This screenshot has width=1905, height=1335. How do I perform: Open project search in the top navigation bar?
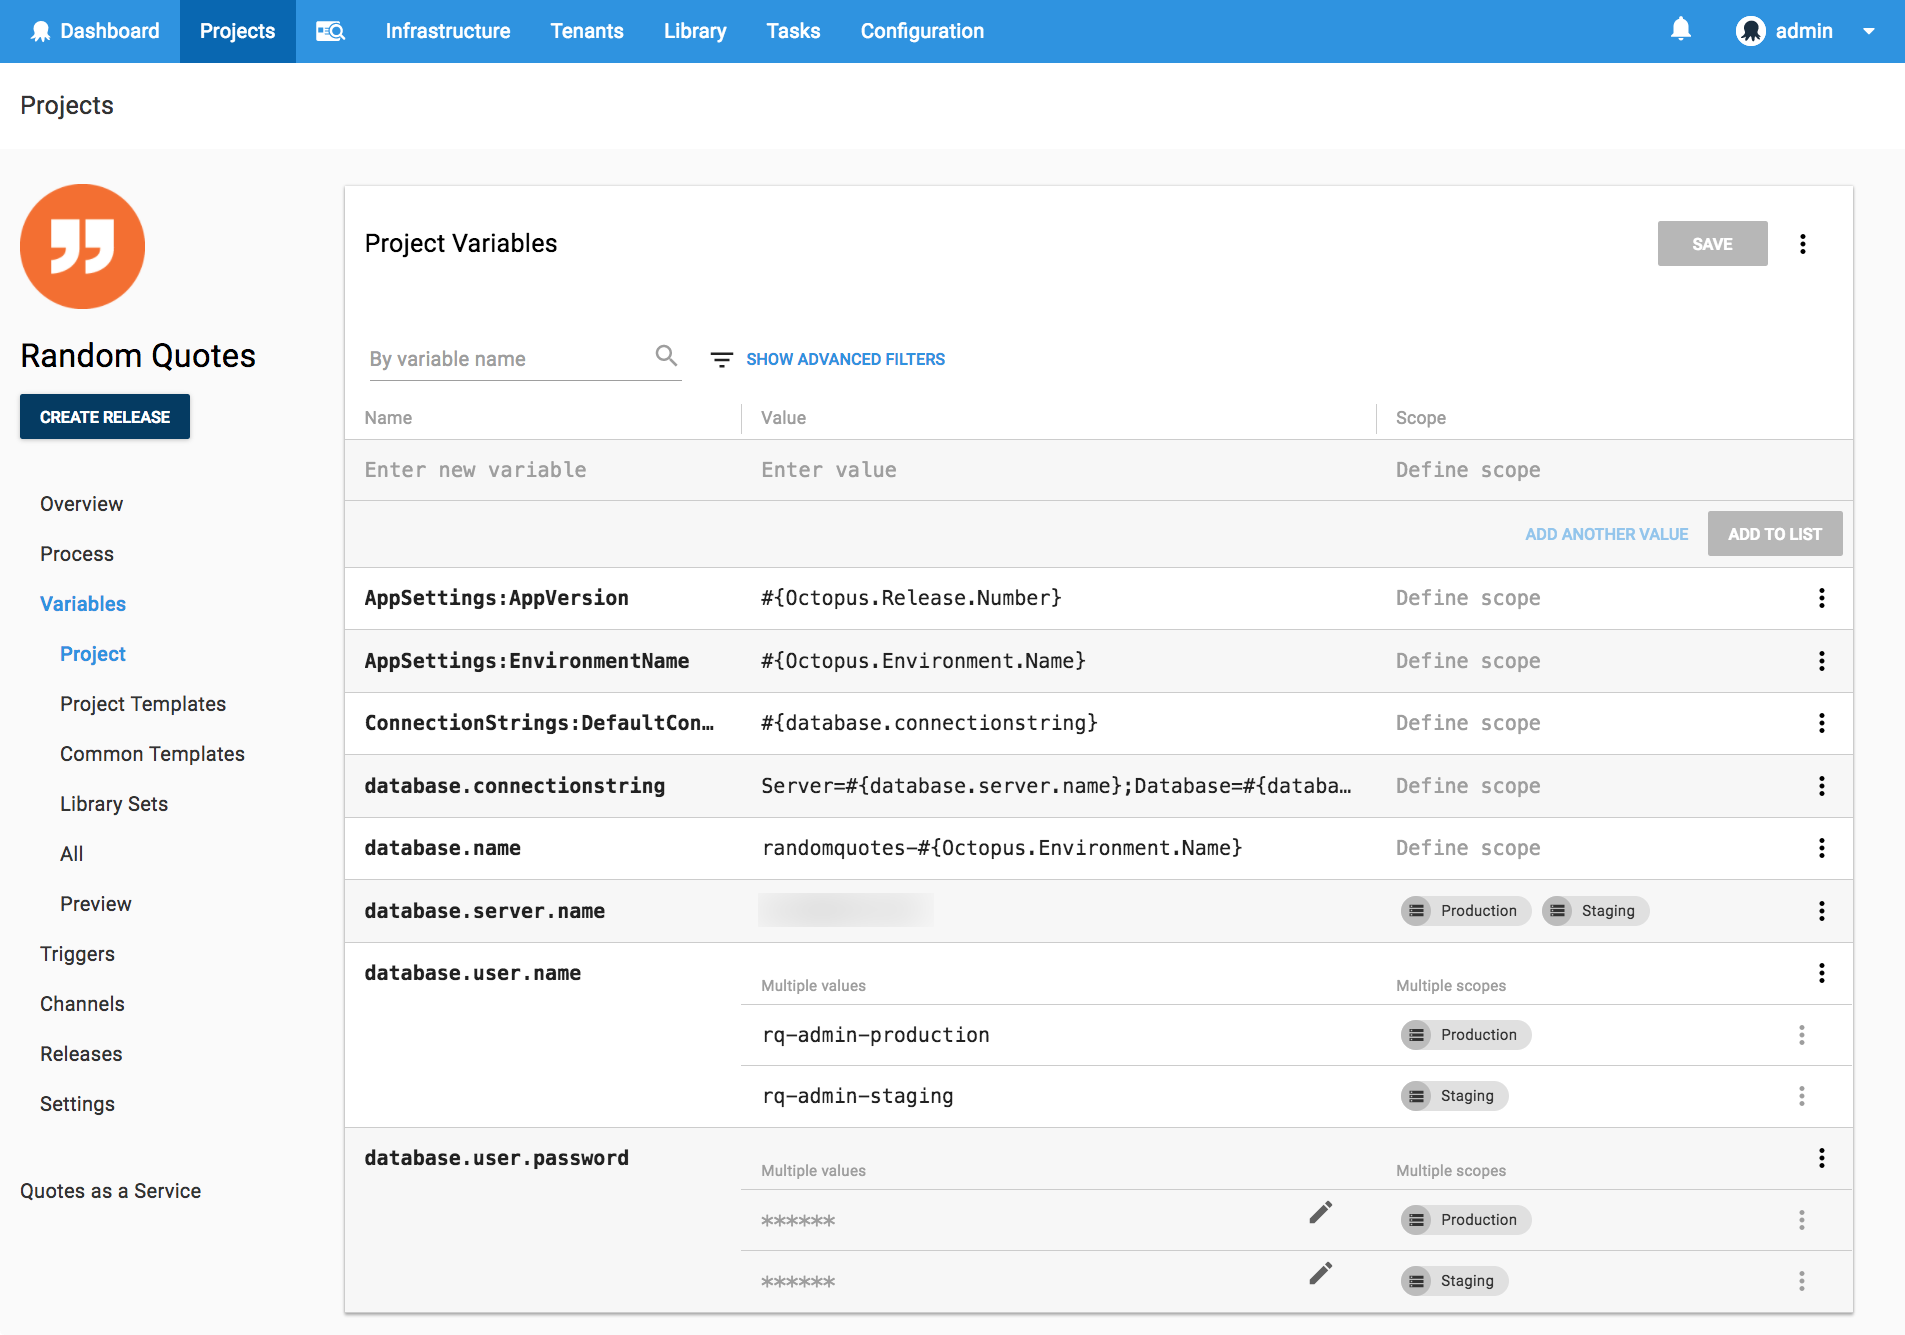[x=330, y=31]
